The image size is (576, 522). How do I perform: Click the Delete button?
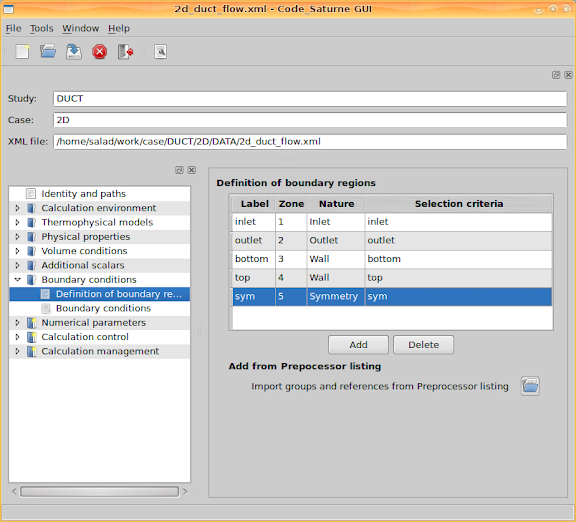pos(423,345)
